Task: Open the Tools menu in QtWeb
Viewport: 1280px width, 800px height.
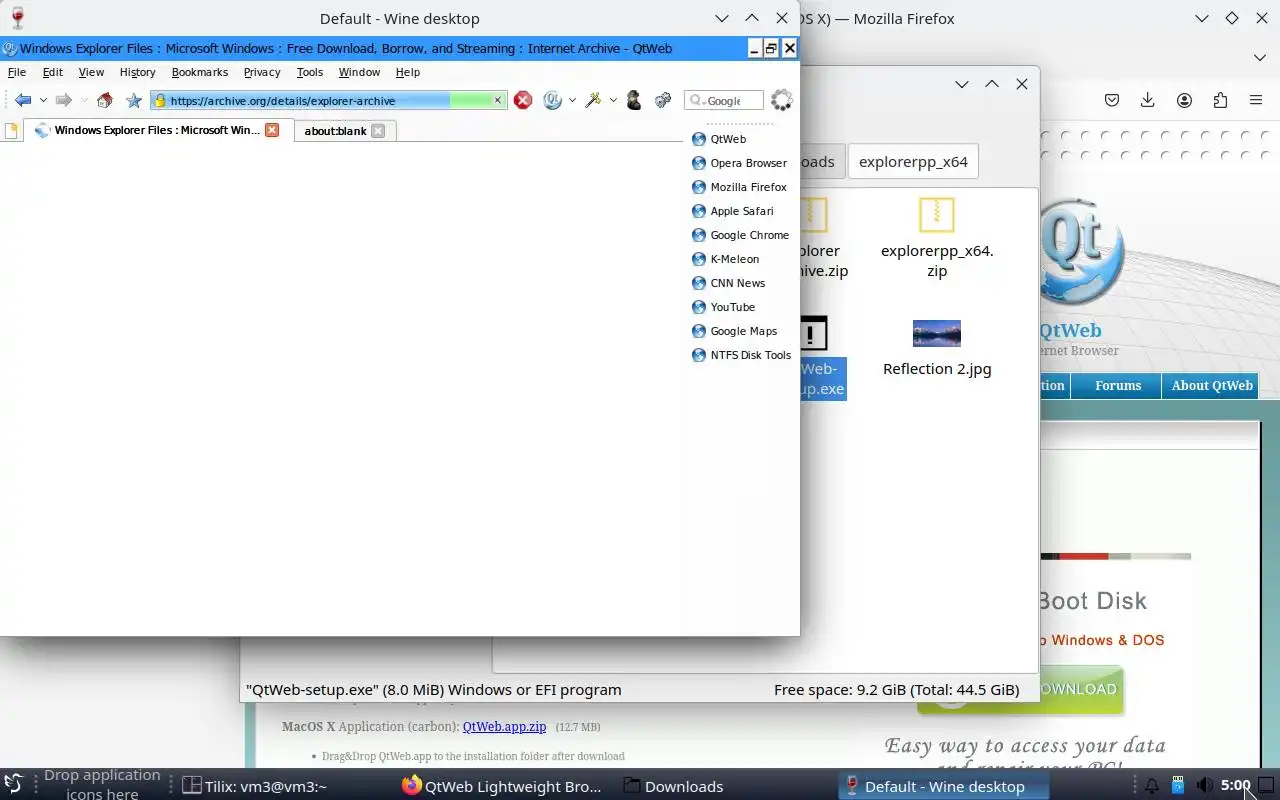Action: (x=310, y=72)
